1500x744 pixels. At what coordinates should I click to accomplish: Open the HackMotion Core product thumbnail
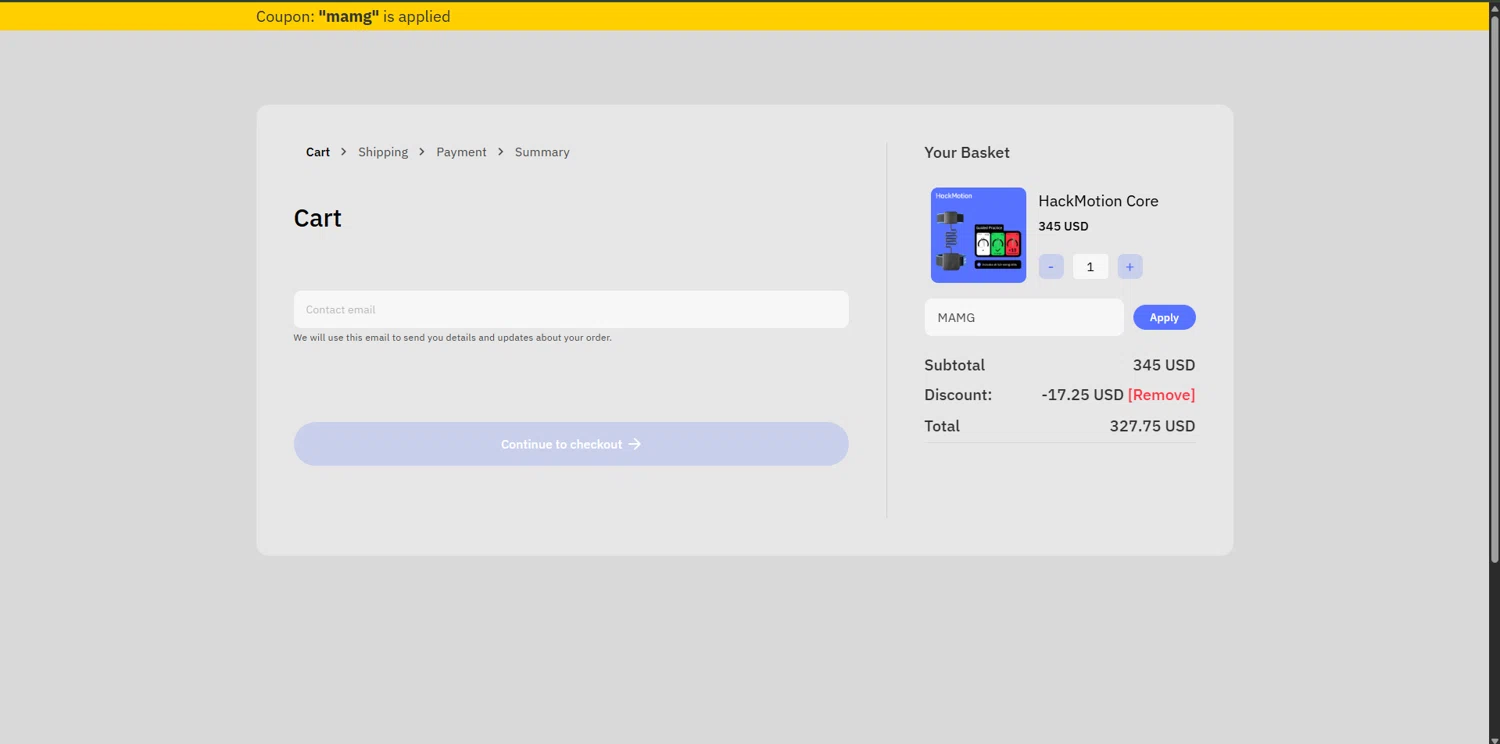coord(978,235)
